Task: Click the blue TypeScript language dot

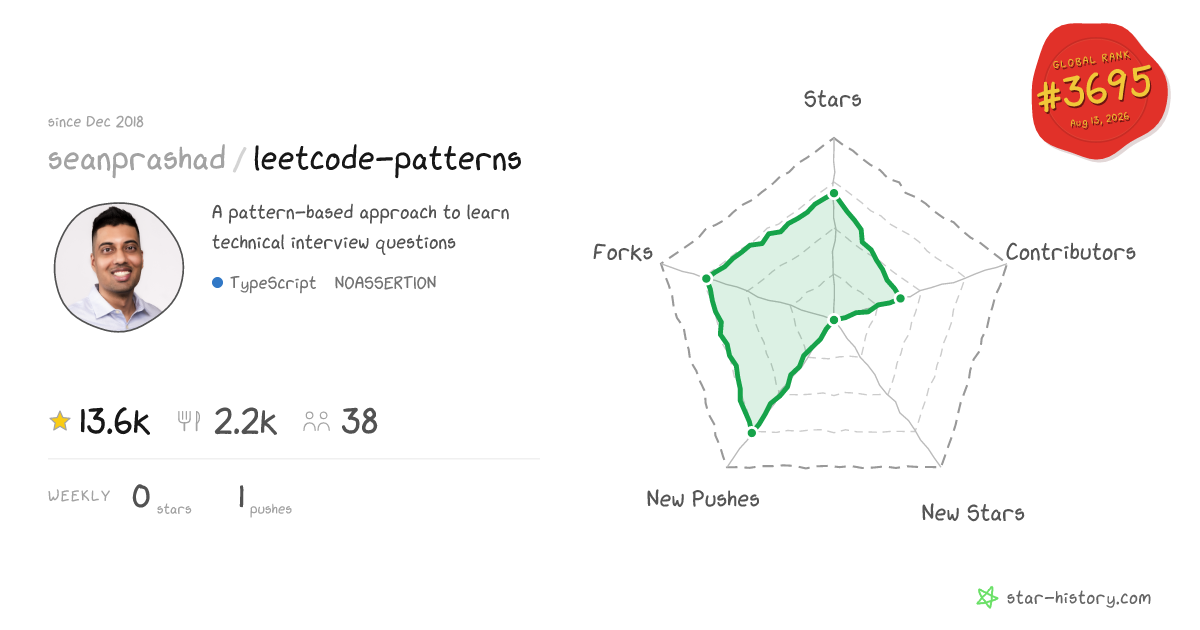Action: (217, 283)
